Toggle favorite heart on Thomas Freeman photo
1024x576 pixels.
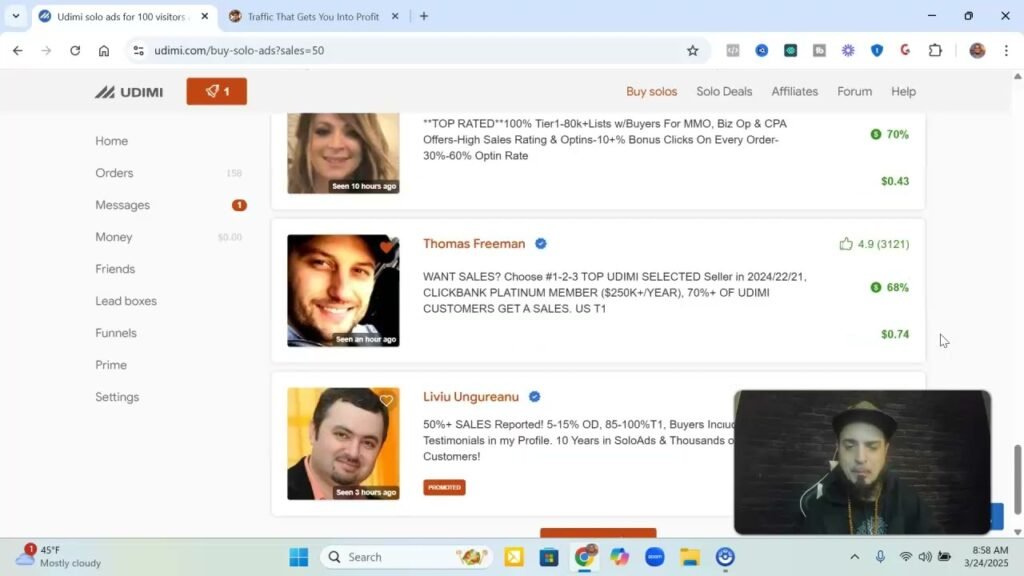[386, 248]
